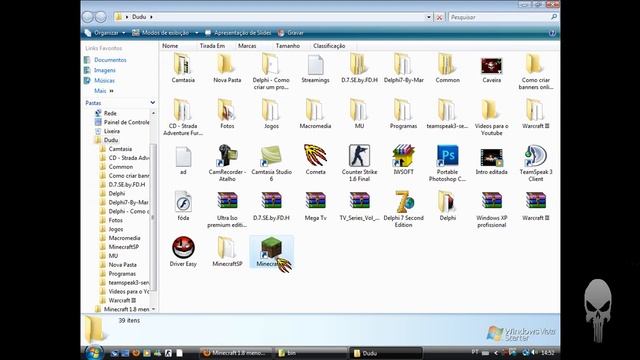The height and width of the screenshot is (360, 640).
Task: Open the help question mark icon
Action: tap(552, 33)
